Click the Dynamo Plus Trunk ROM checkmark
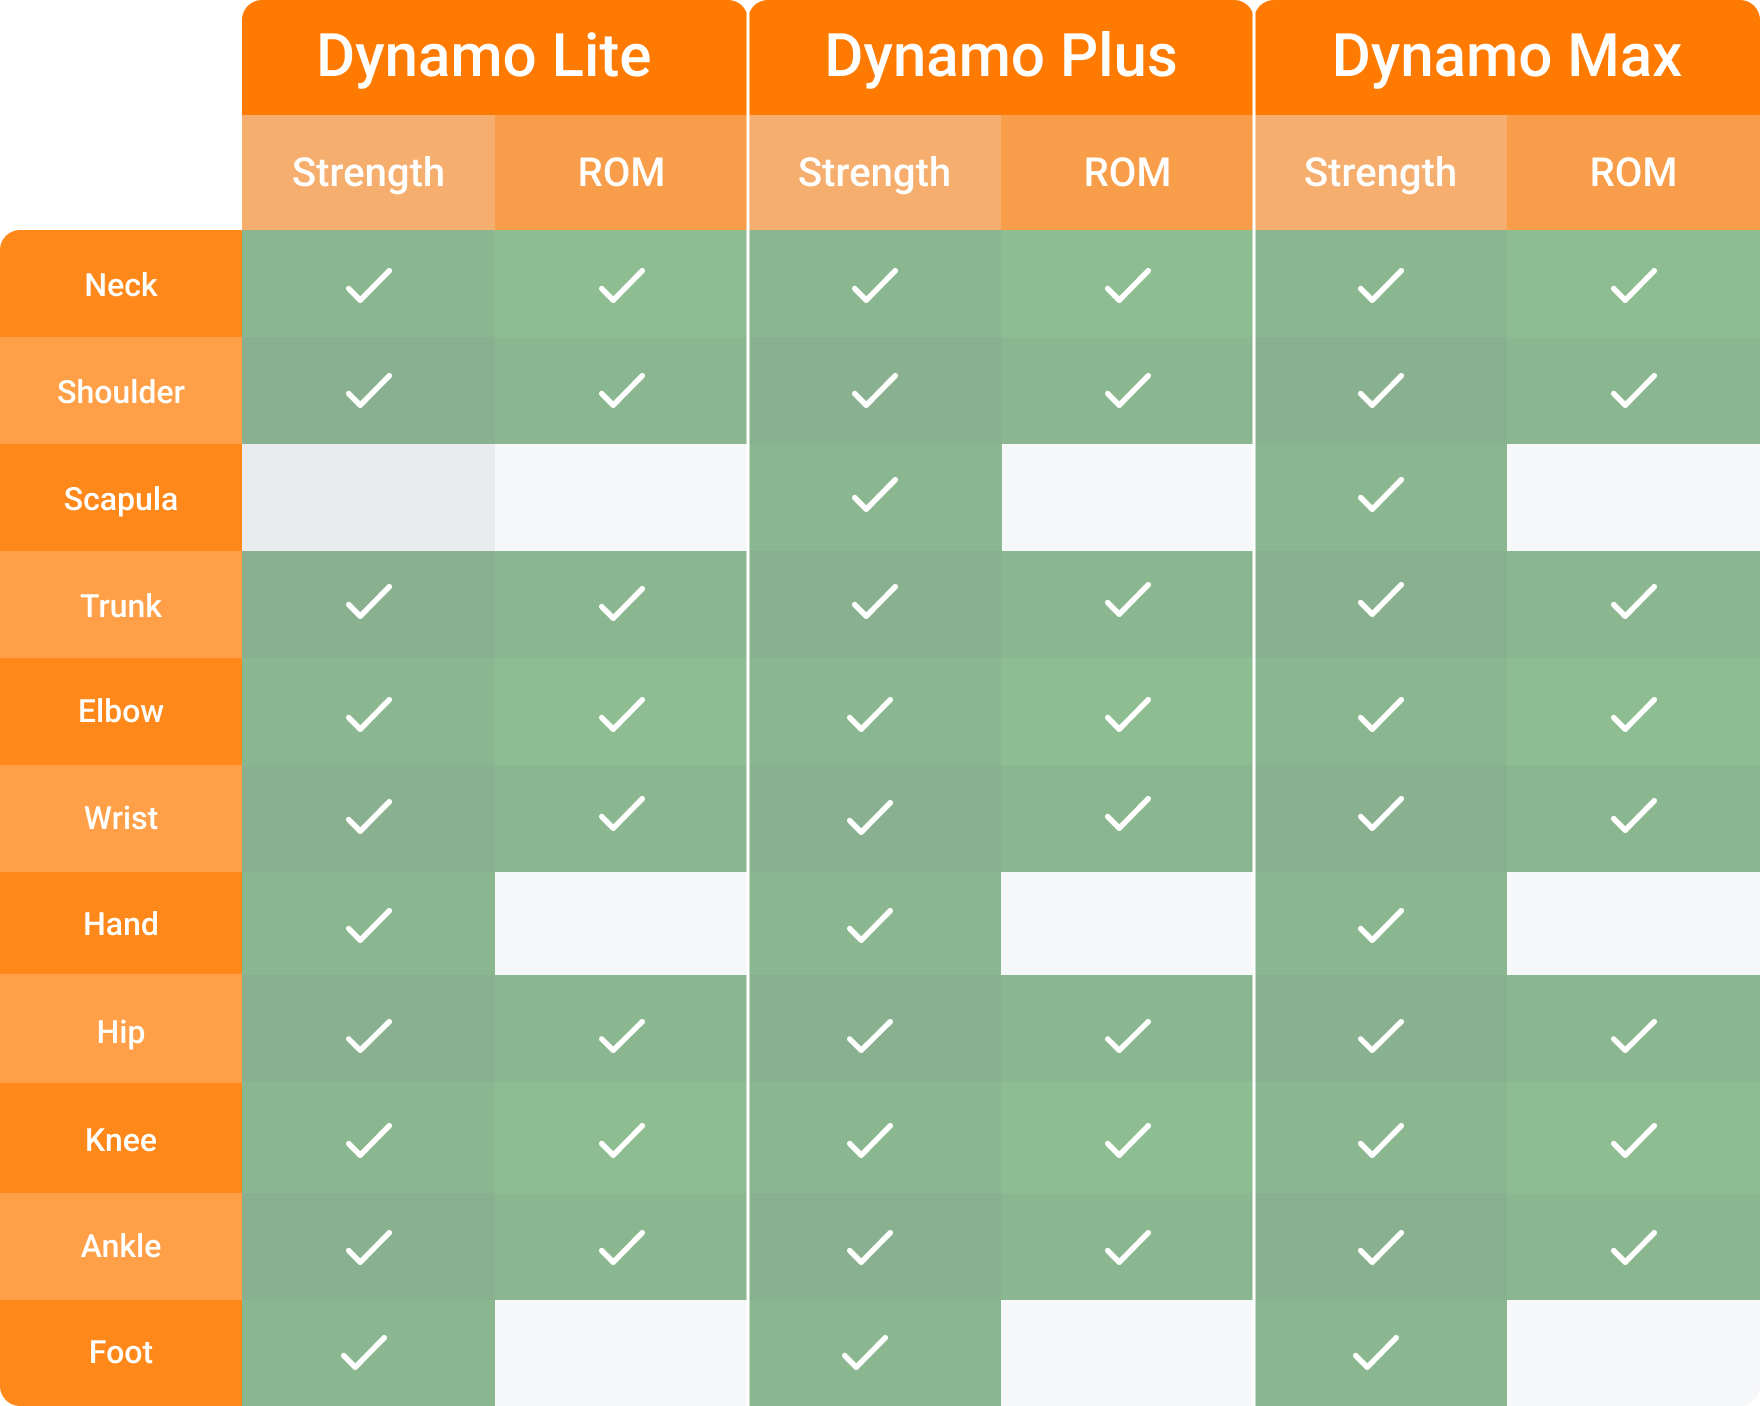 point(1127,600)
